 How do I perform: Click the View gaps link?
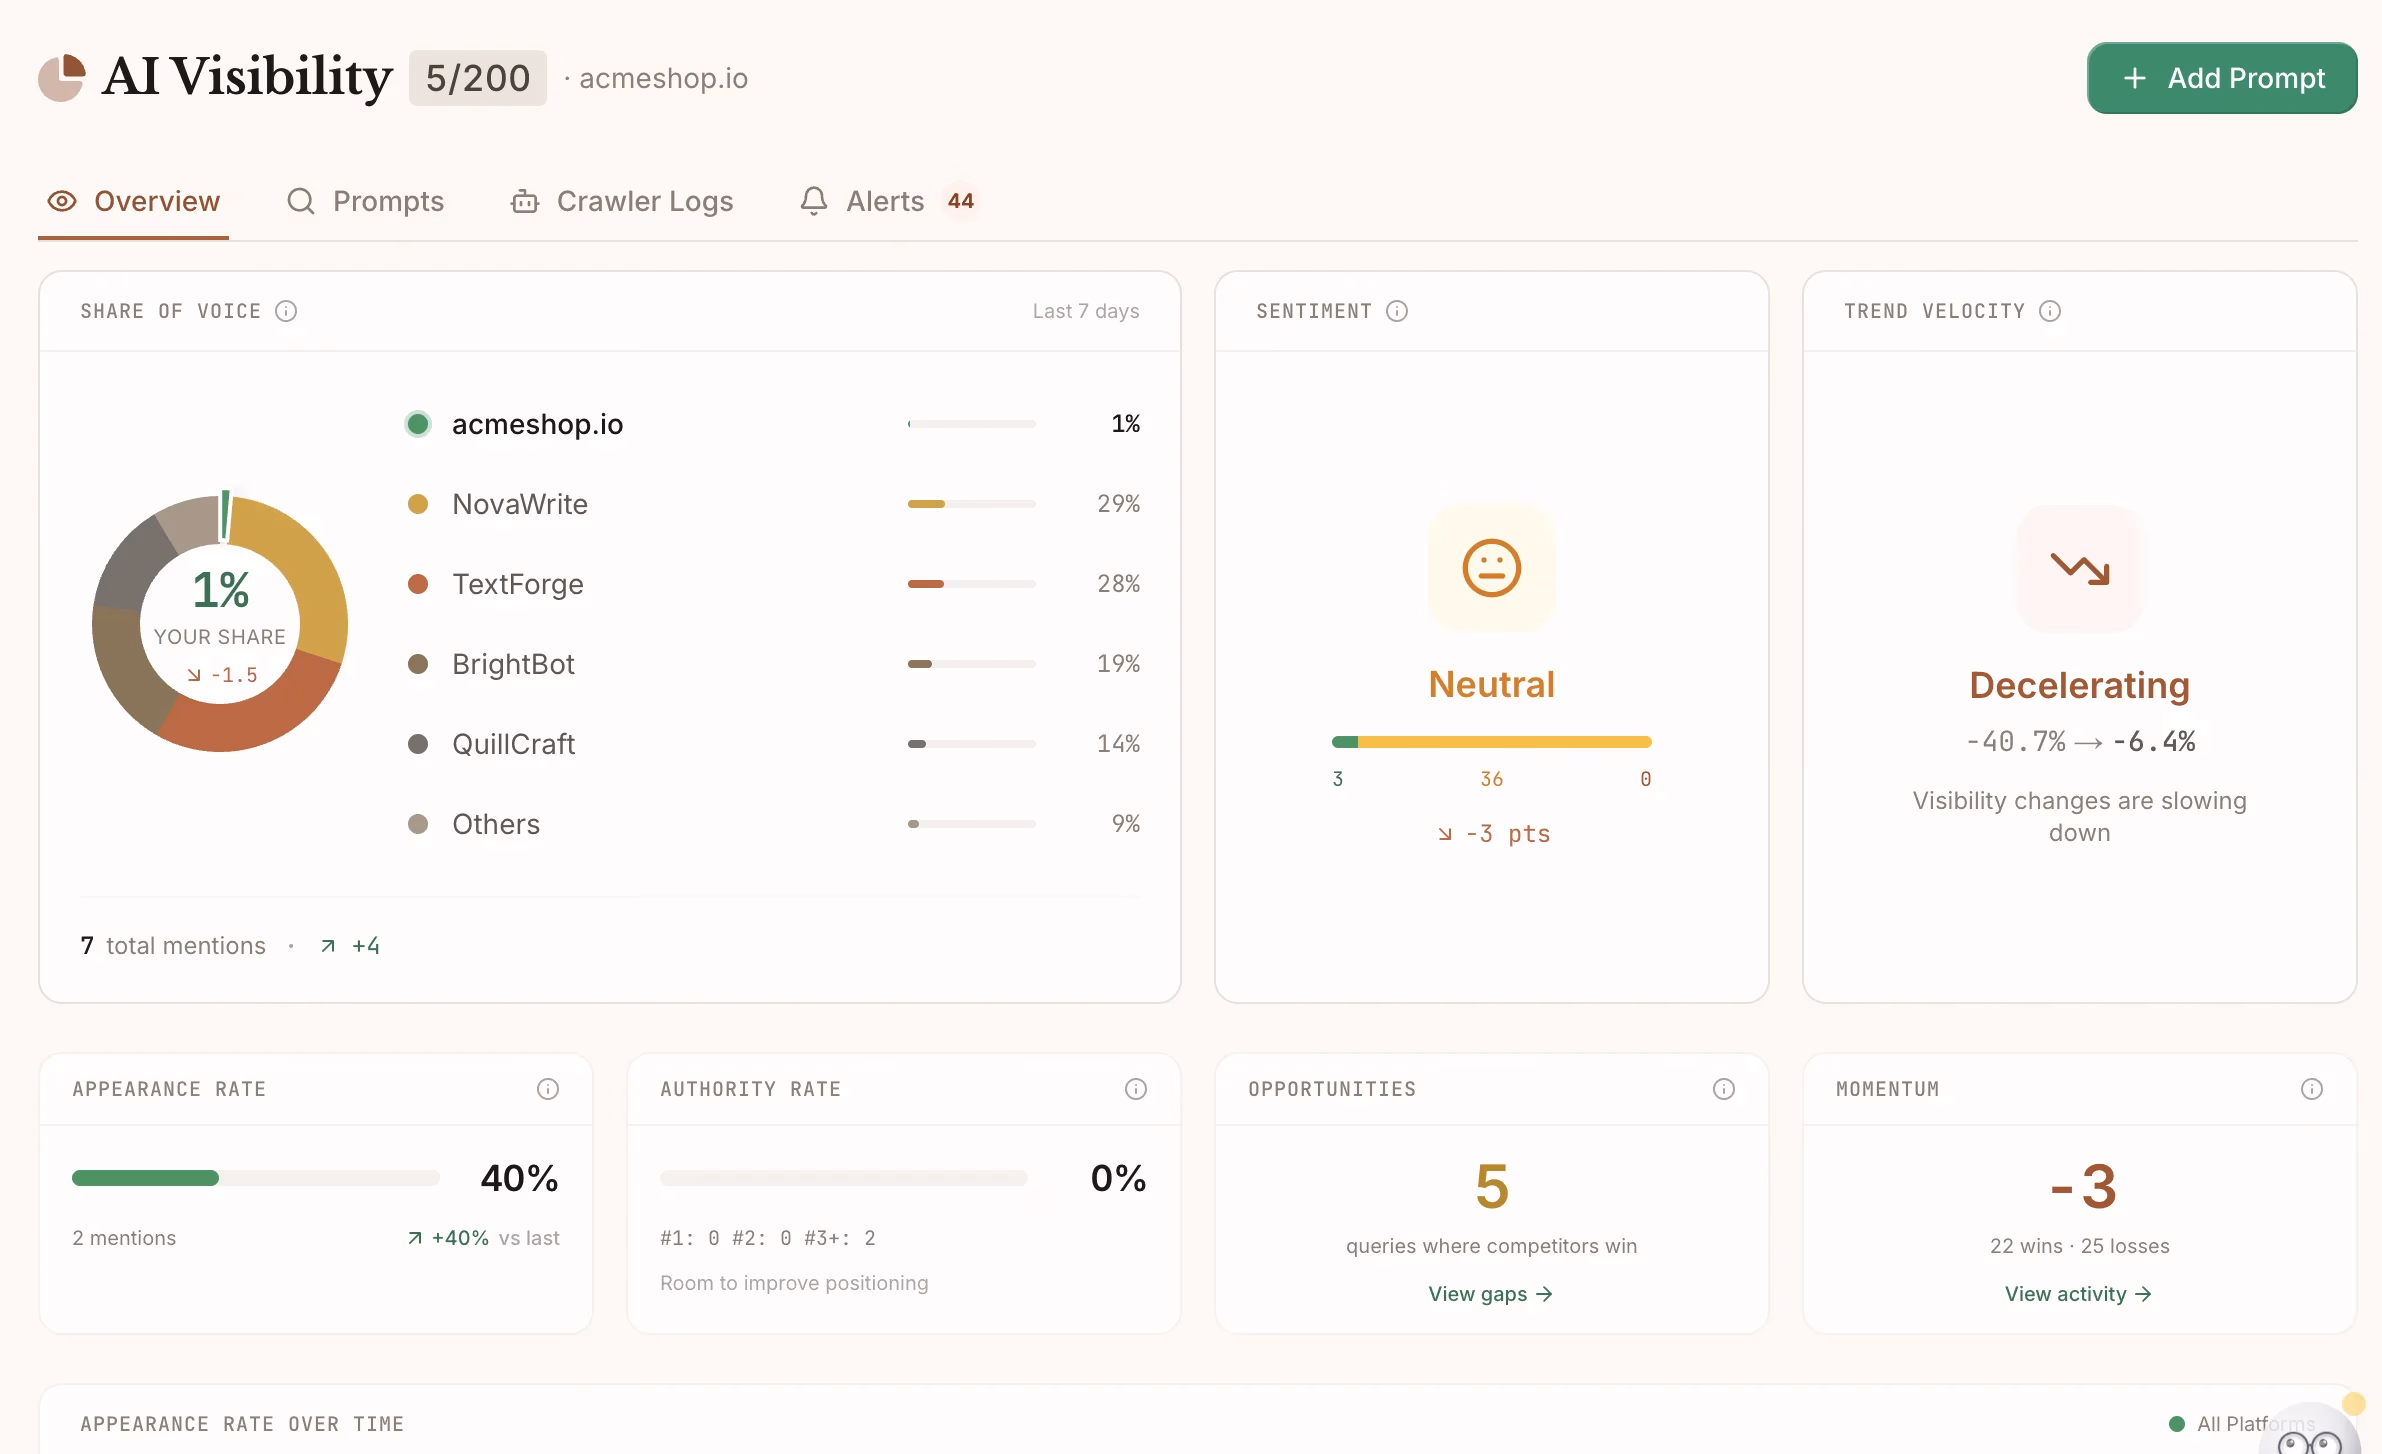(x=1490, y=1293)
